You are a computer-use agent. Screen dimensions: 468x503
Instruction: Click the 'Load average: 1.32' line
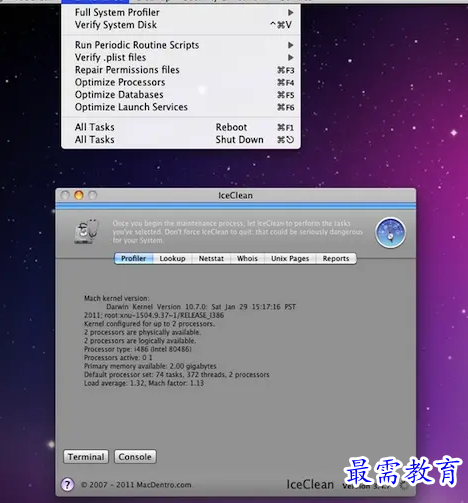tap(144, 383)
